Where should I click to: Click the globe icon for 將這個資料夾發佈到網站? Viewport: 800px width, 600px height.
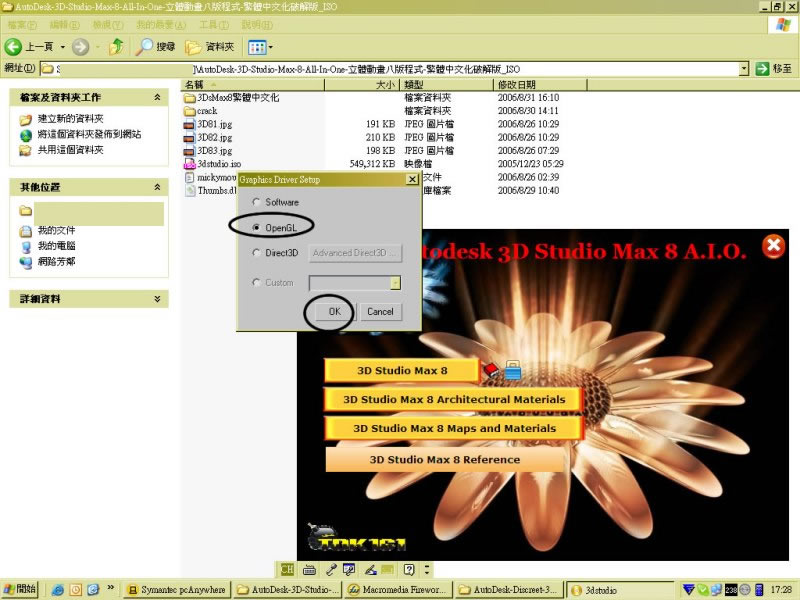coord(26,135)
